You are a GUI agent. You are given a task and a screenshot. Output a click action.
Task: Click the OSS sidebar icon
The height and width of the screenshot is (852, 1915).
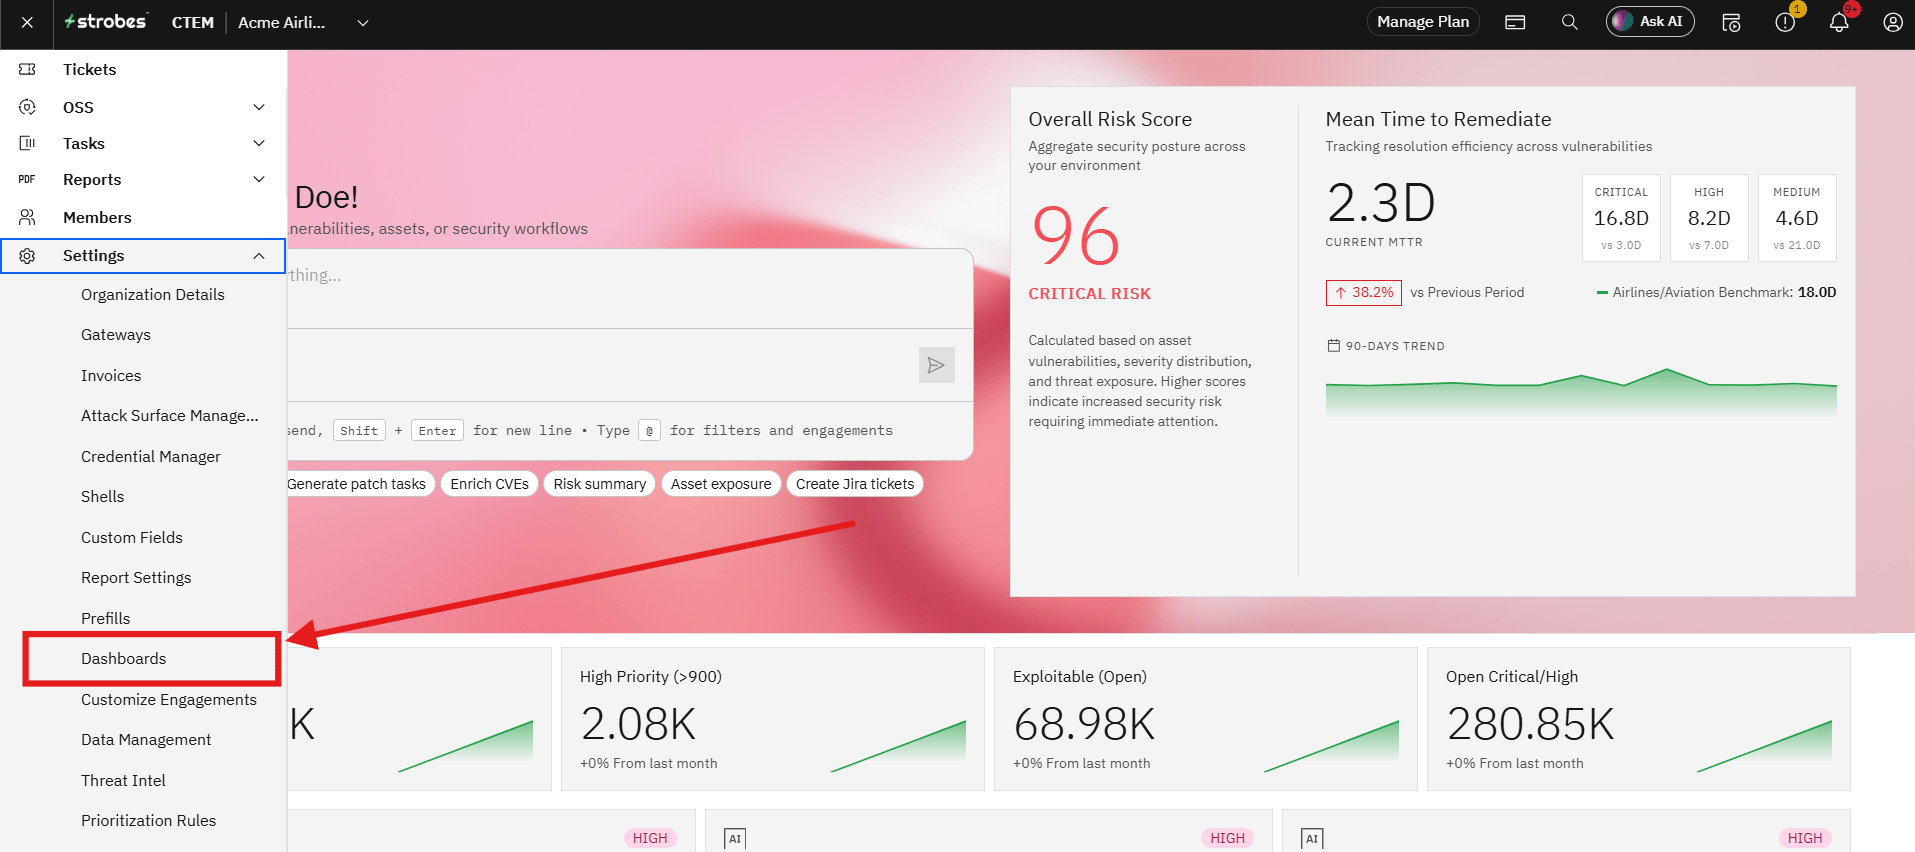[27, 107]
